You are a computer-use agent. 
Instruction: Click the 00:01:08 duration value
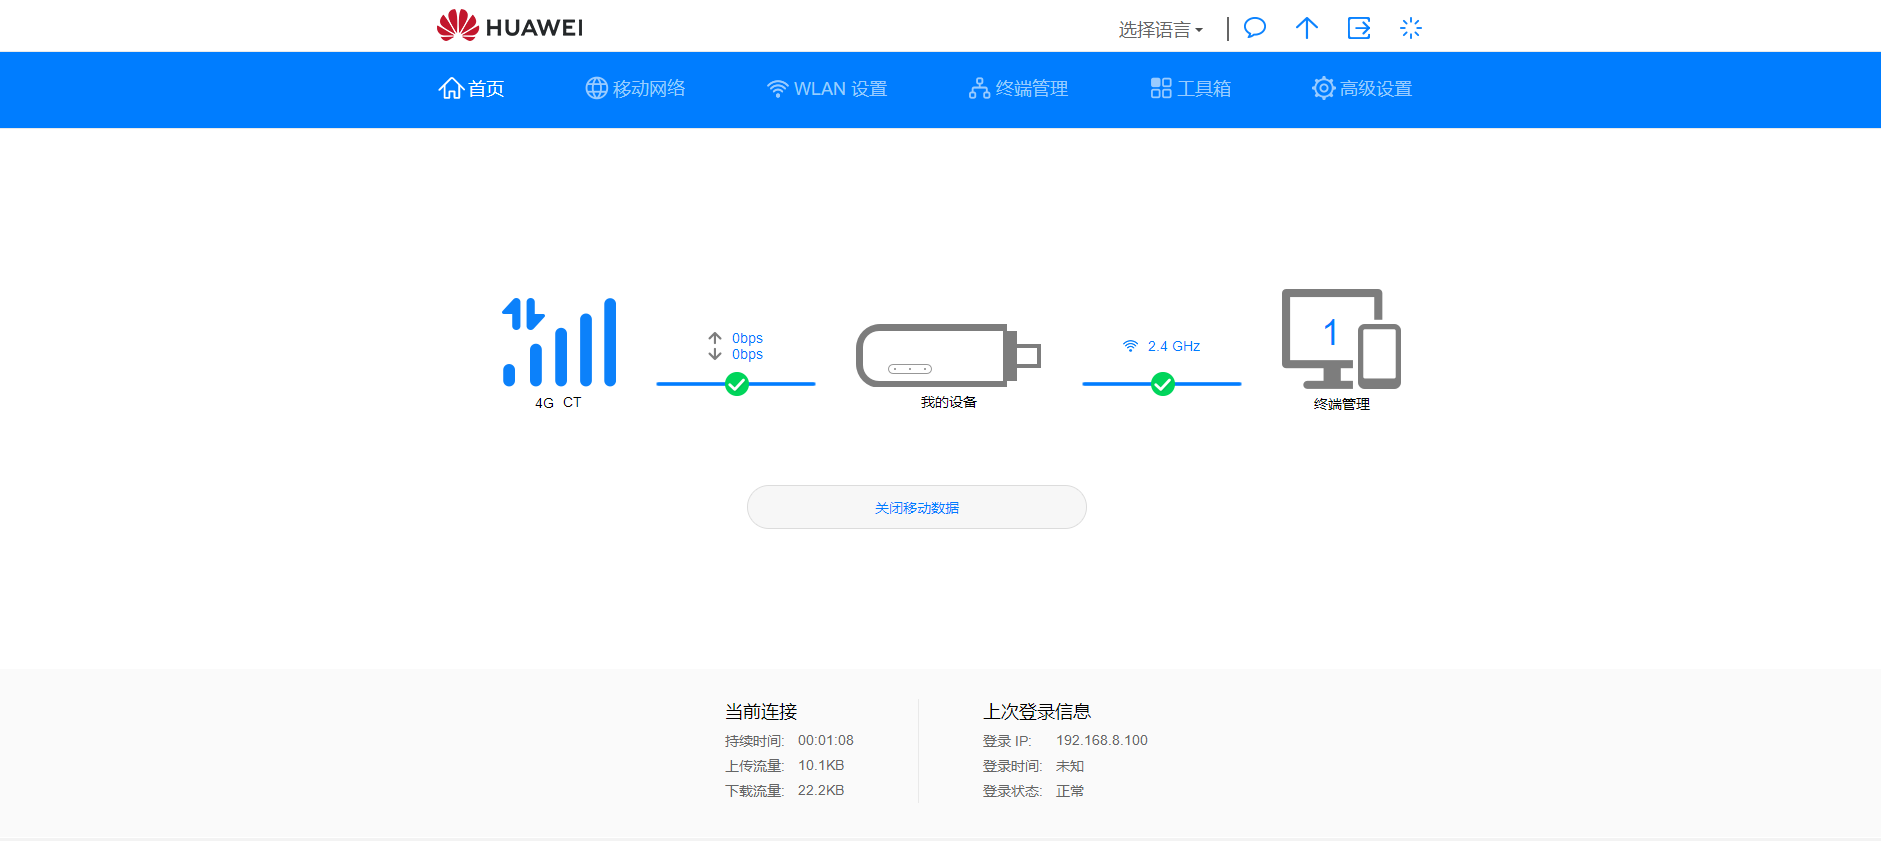826,740
